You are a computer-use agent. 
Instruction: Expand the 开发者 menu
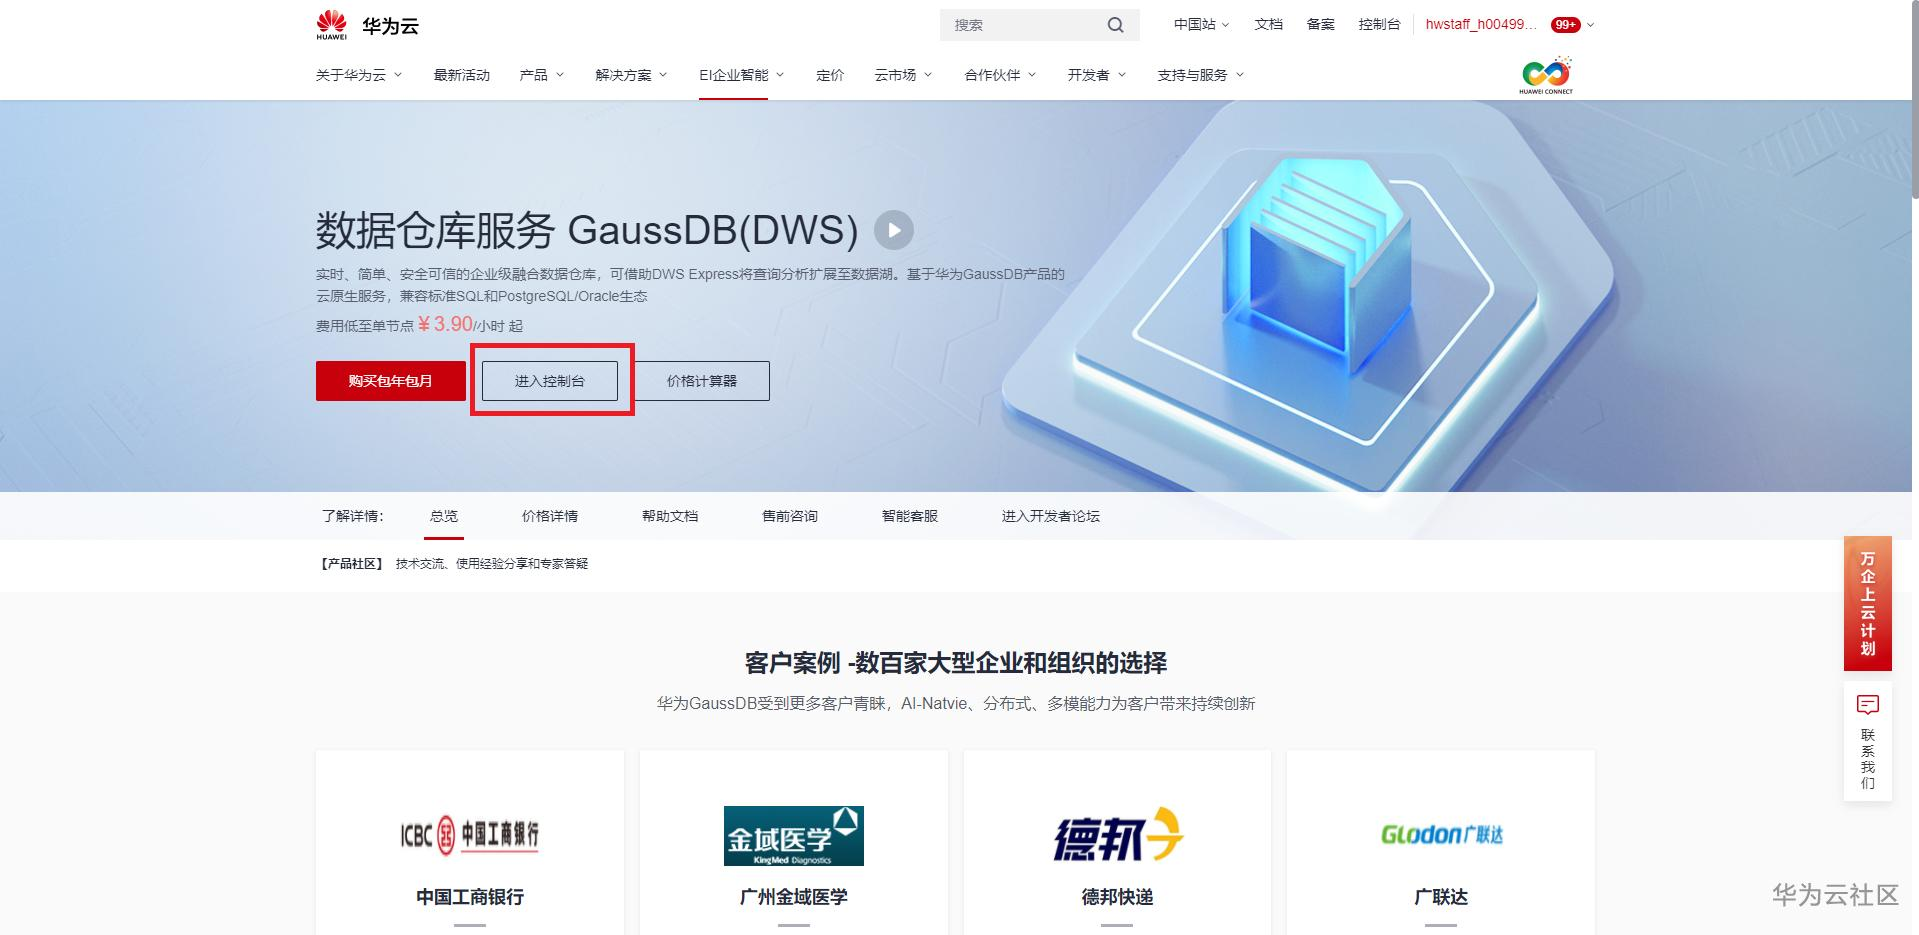tap(1097, 75)
